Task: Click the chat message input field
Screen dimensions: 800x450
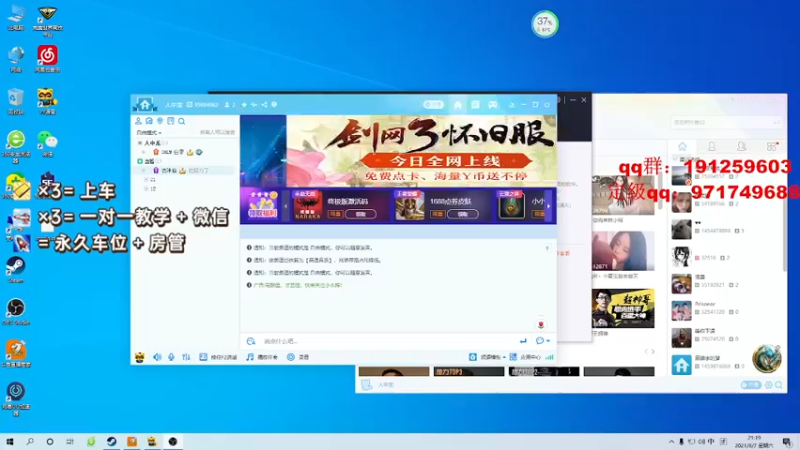Action: click(388, 341)
